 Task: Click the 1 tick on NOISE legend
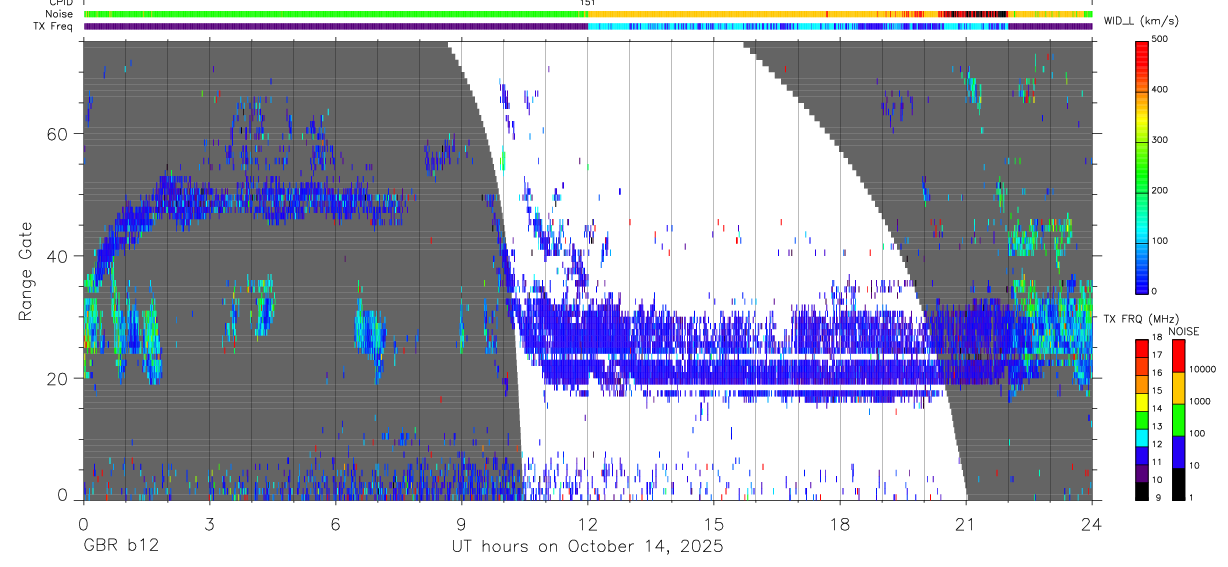coord(1190,499)
